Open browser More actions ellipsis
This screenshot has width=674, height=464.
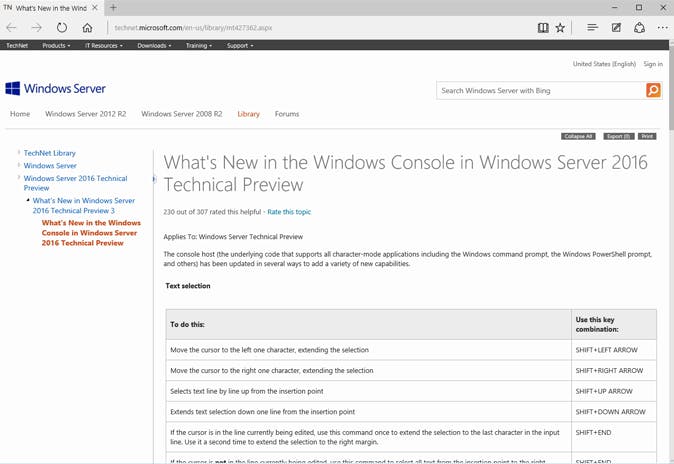coord(662,28)
